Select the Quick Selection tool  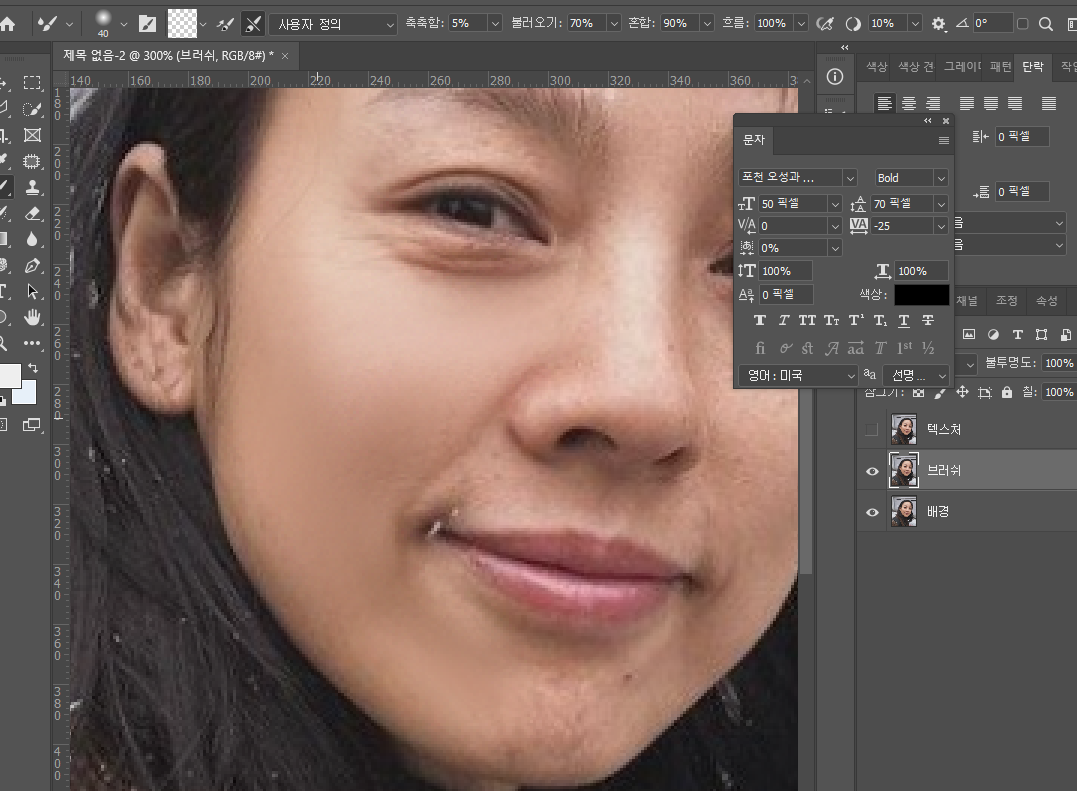tap(32, 109)
